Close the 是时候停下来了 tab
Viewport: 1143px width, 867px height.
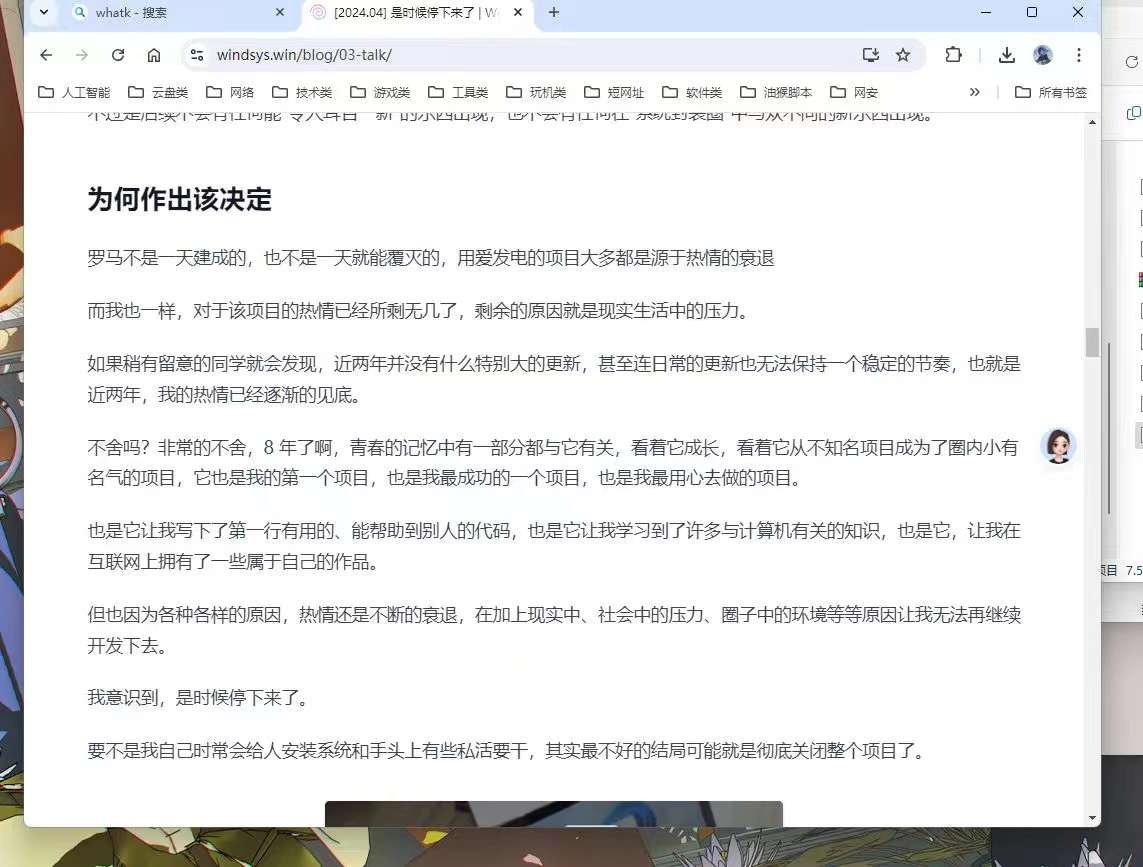(x=518, y=13)
